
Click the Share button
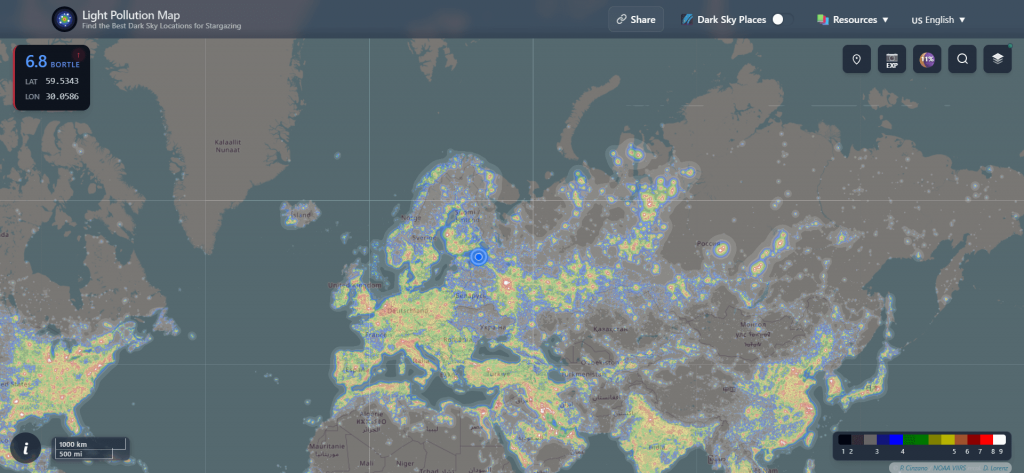(x=636, y=19)
